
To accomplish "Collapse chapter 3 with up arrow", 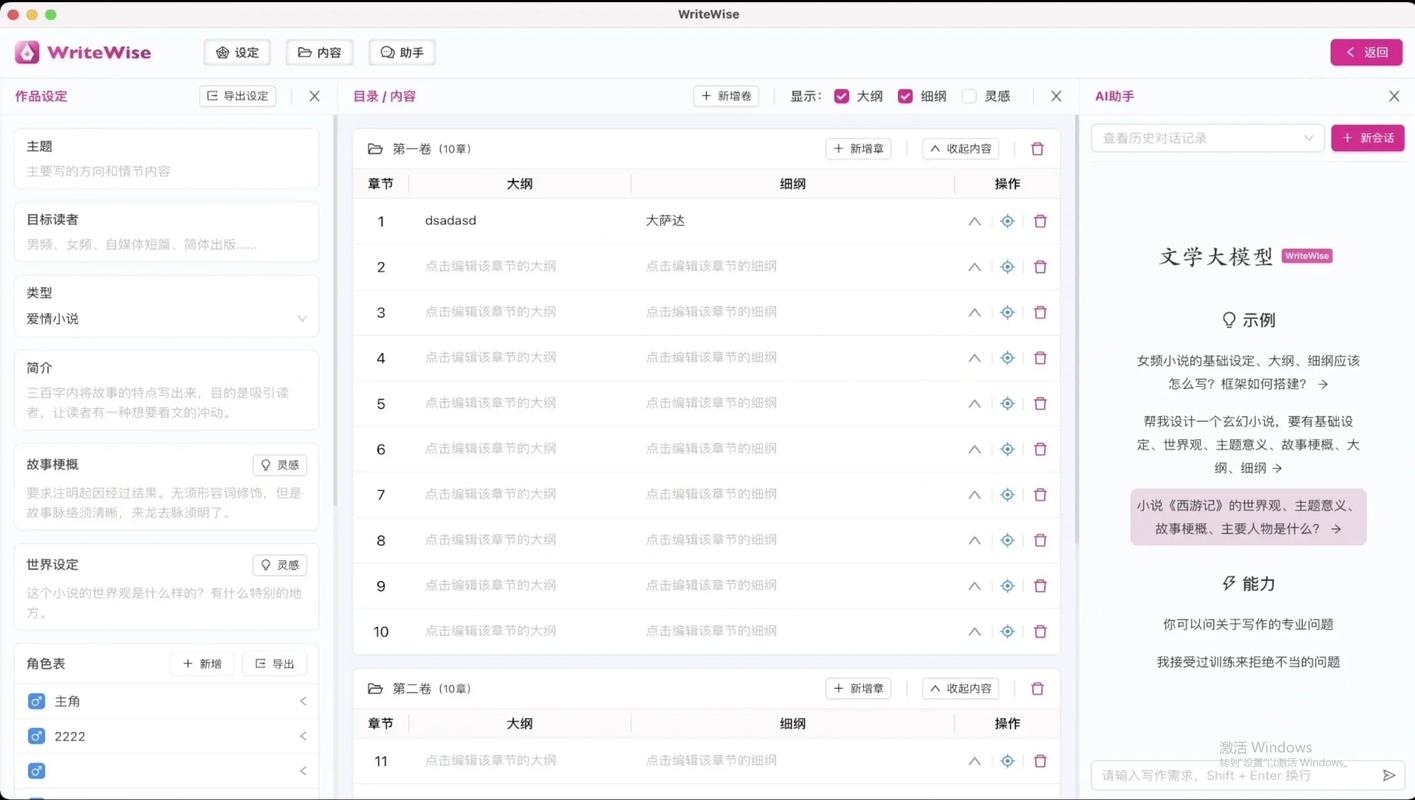I will 974,312.
